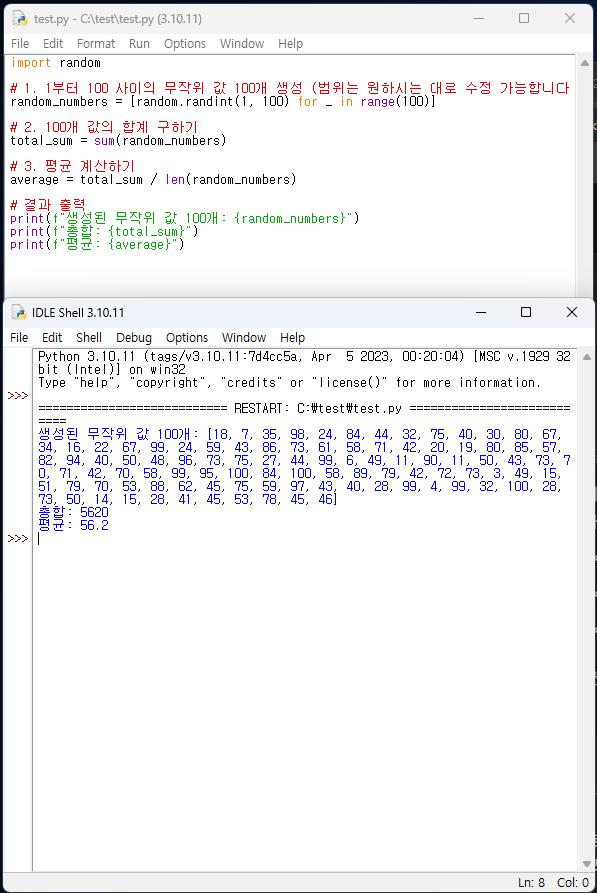Click the print line with '총합: {total_sum}'
This screenshot has height=893, width=597.
point(104,231)
